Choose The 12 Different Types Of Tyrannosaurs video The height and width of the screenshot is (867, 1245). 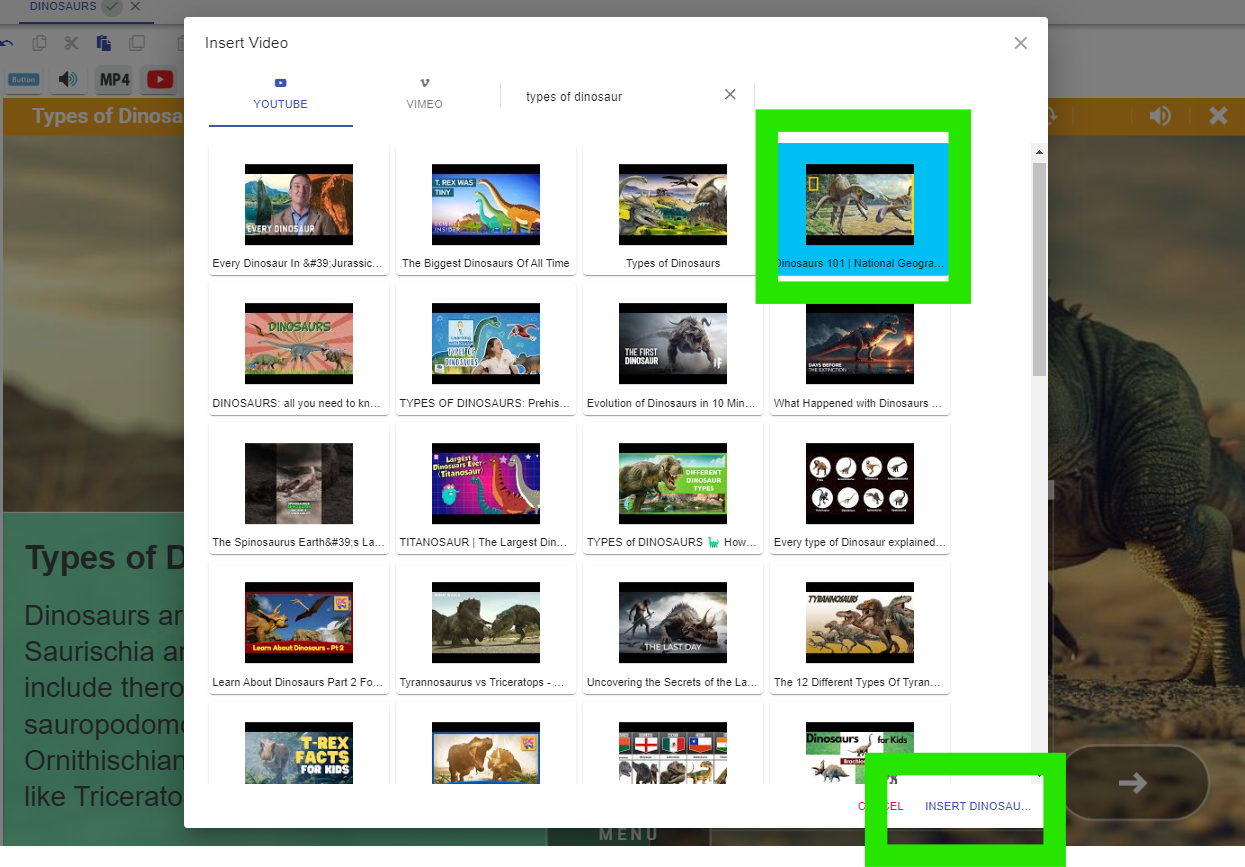pyautogui.click(x=860, y=628)
